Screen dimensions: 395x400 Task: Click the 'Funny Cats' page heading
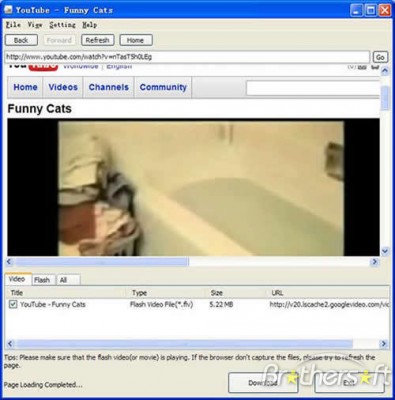pyautogui.click(x=40, y=109)
